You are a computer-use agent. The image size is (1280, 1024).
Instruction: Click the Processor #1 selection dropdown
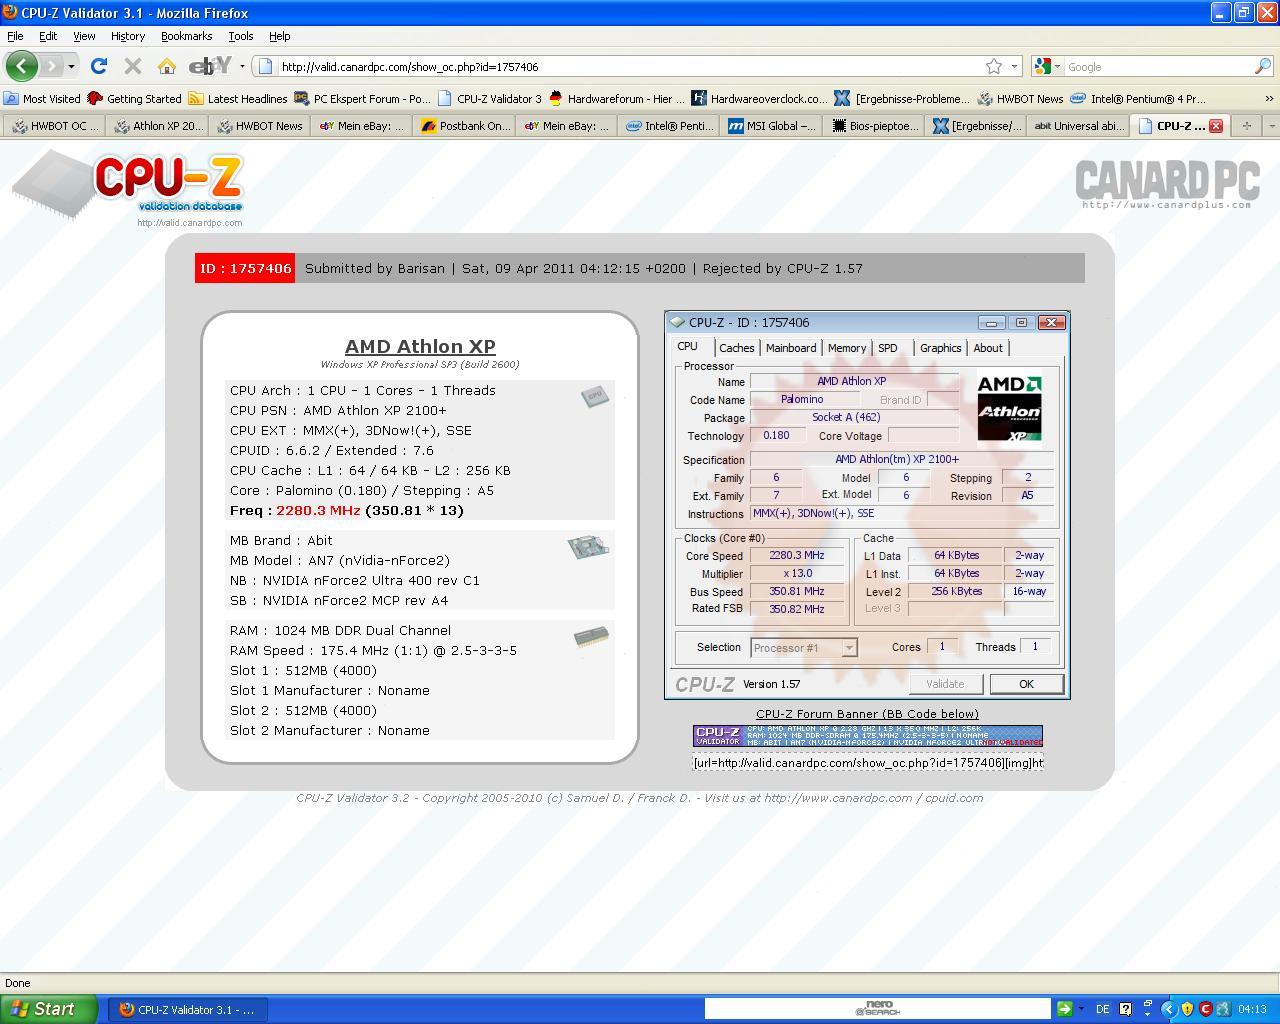click(804, 648)
